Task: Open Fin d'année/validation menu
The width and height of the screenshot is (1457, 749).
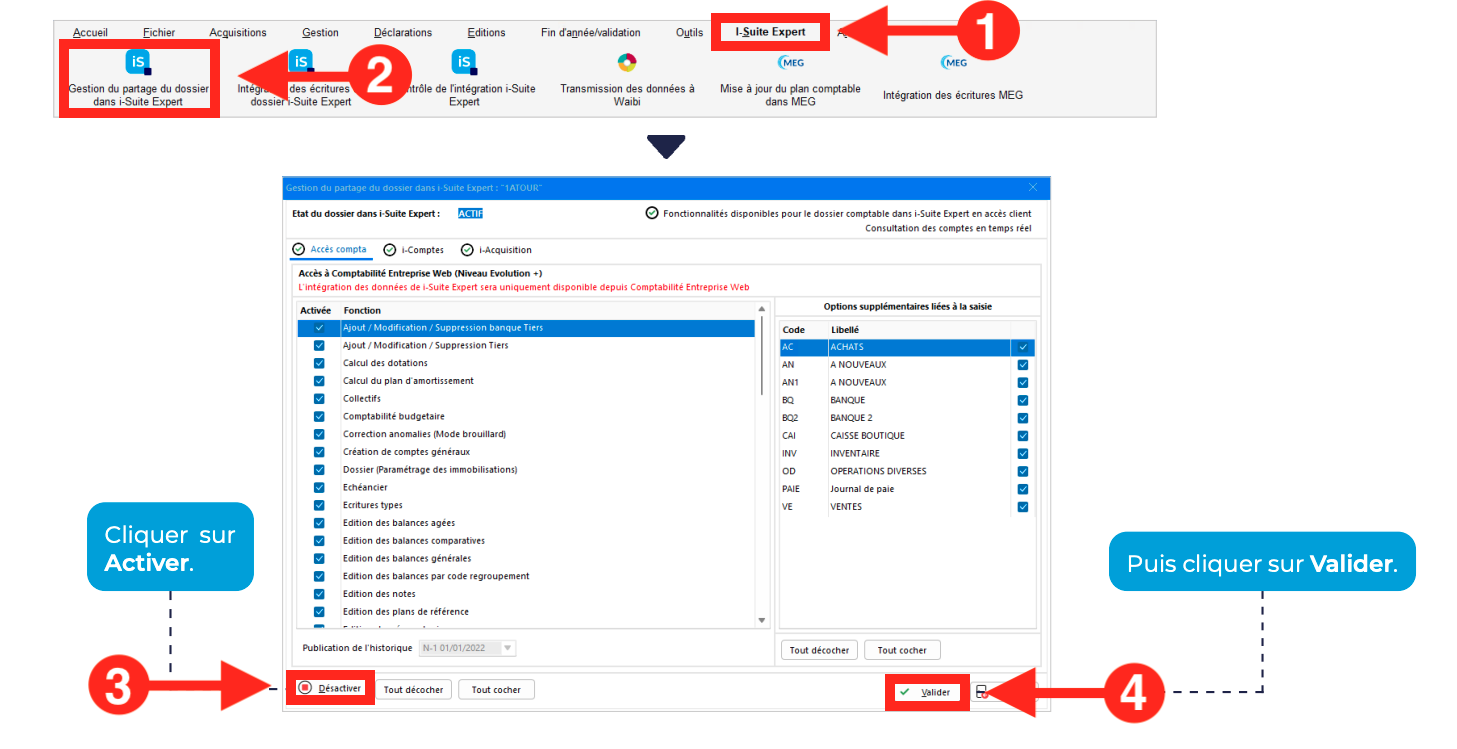Action: (x=590, y=33)
